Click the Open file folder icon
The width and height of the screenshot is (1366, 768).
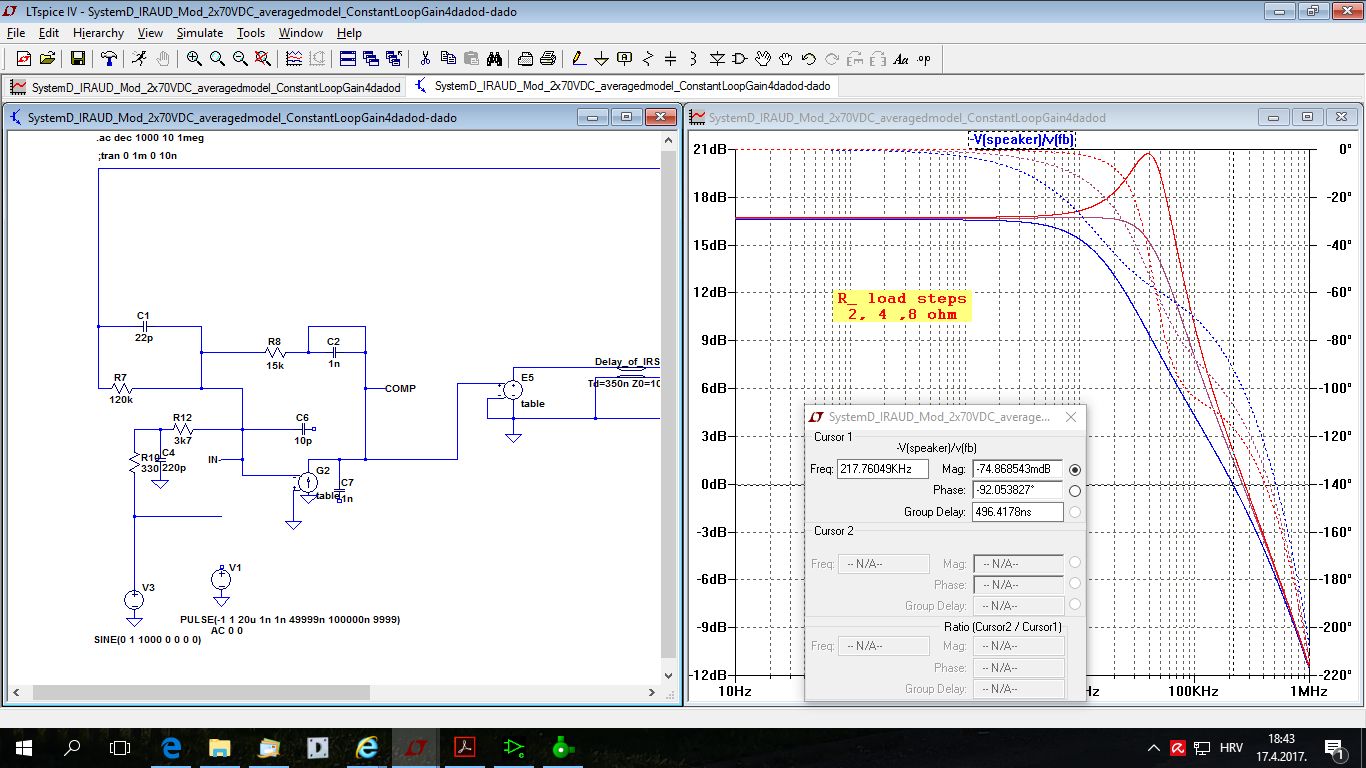(x=47, y=59)
